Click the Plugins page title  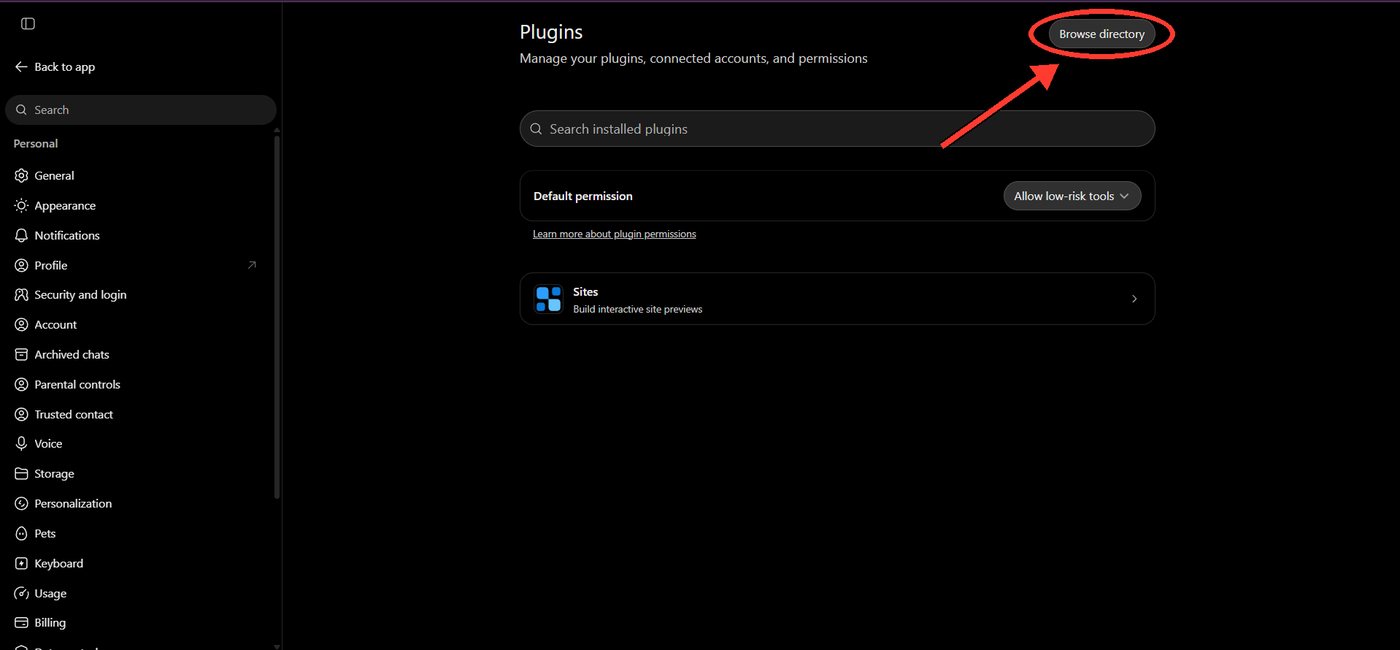coord(551,32)
